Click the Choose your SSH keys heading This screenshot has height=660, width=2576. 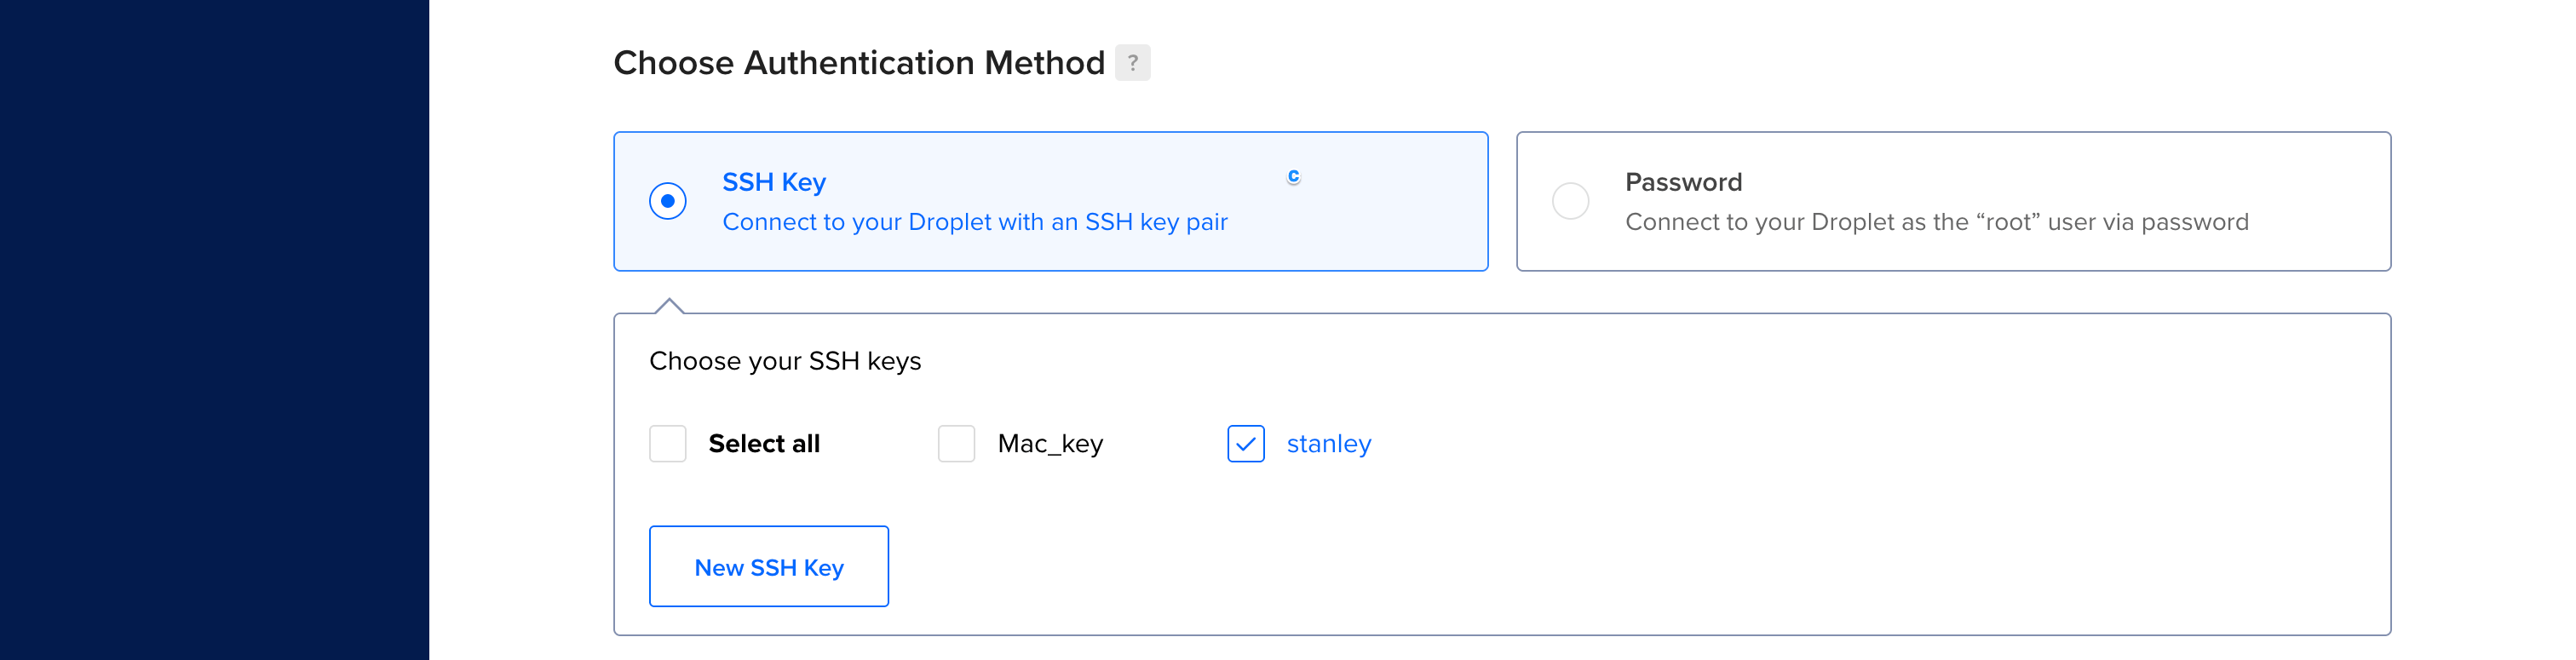point(785,361)
